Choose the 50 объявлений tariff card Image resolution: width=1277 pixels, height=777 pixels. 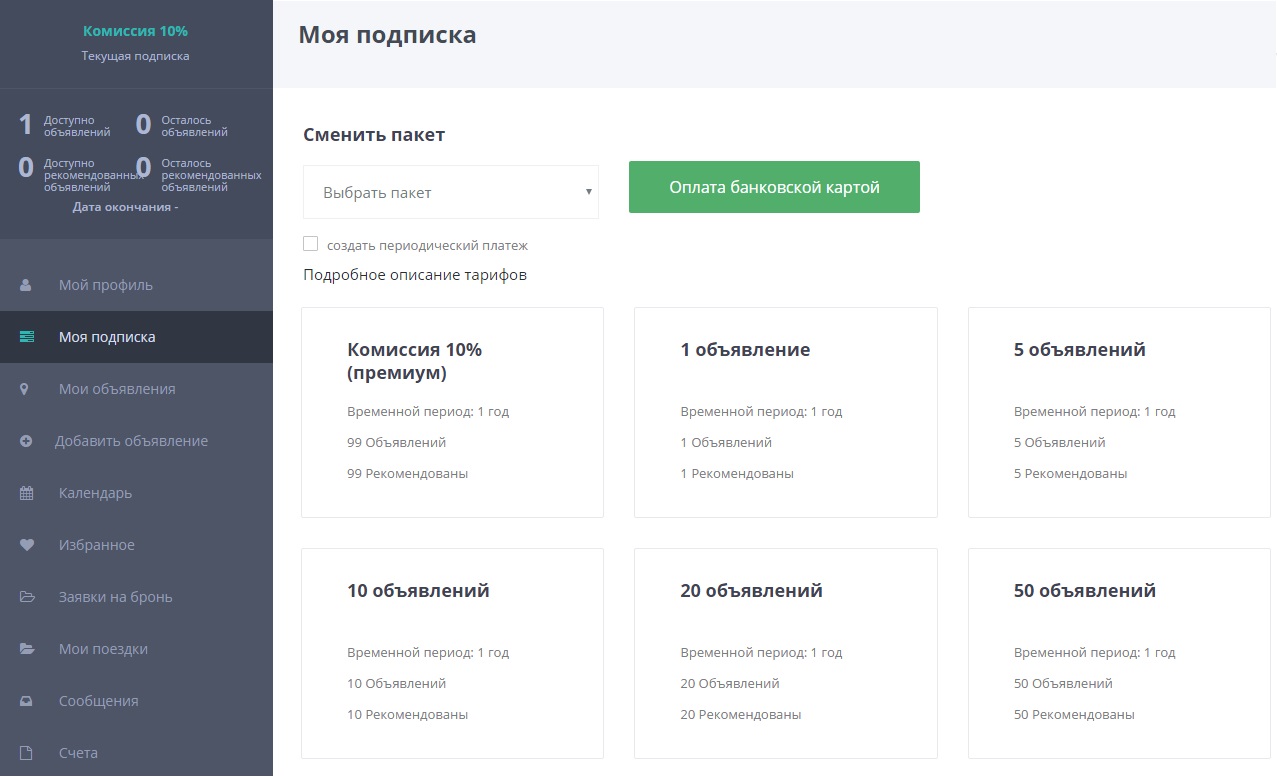[x=1118, y=653]
